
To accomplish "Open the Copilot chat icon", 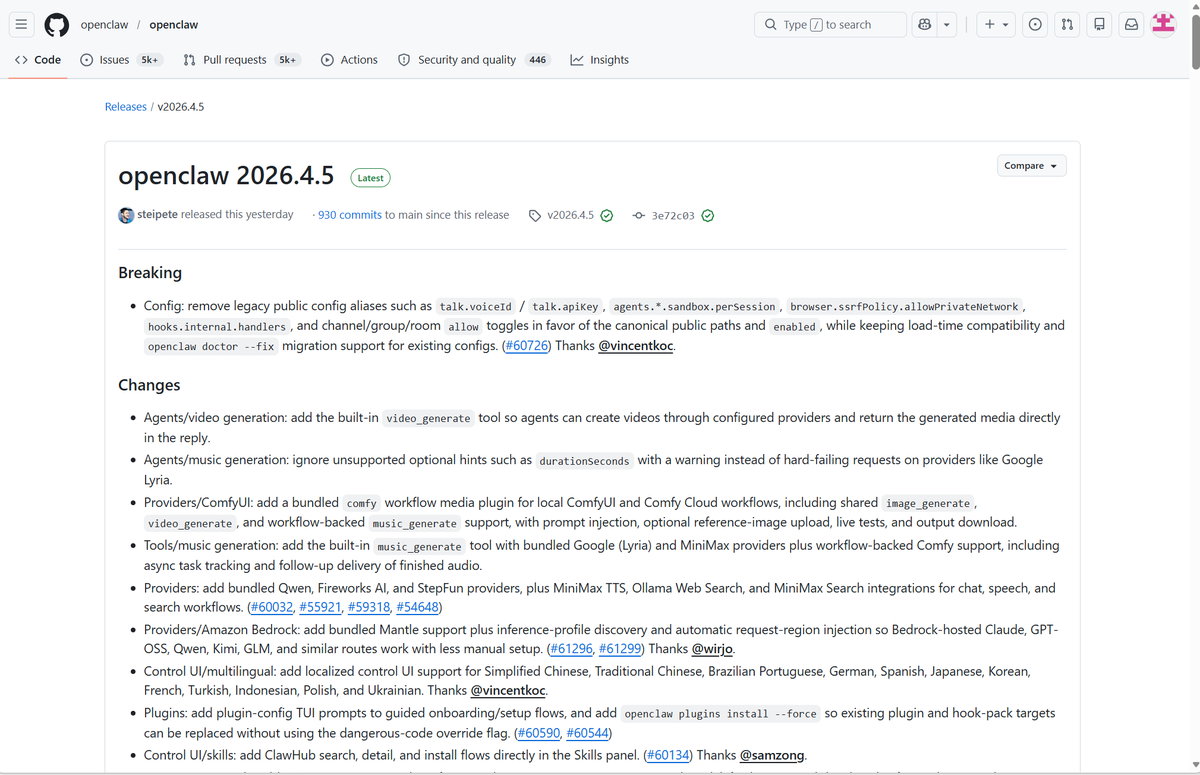I will (x=925, y=25).
